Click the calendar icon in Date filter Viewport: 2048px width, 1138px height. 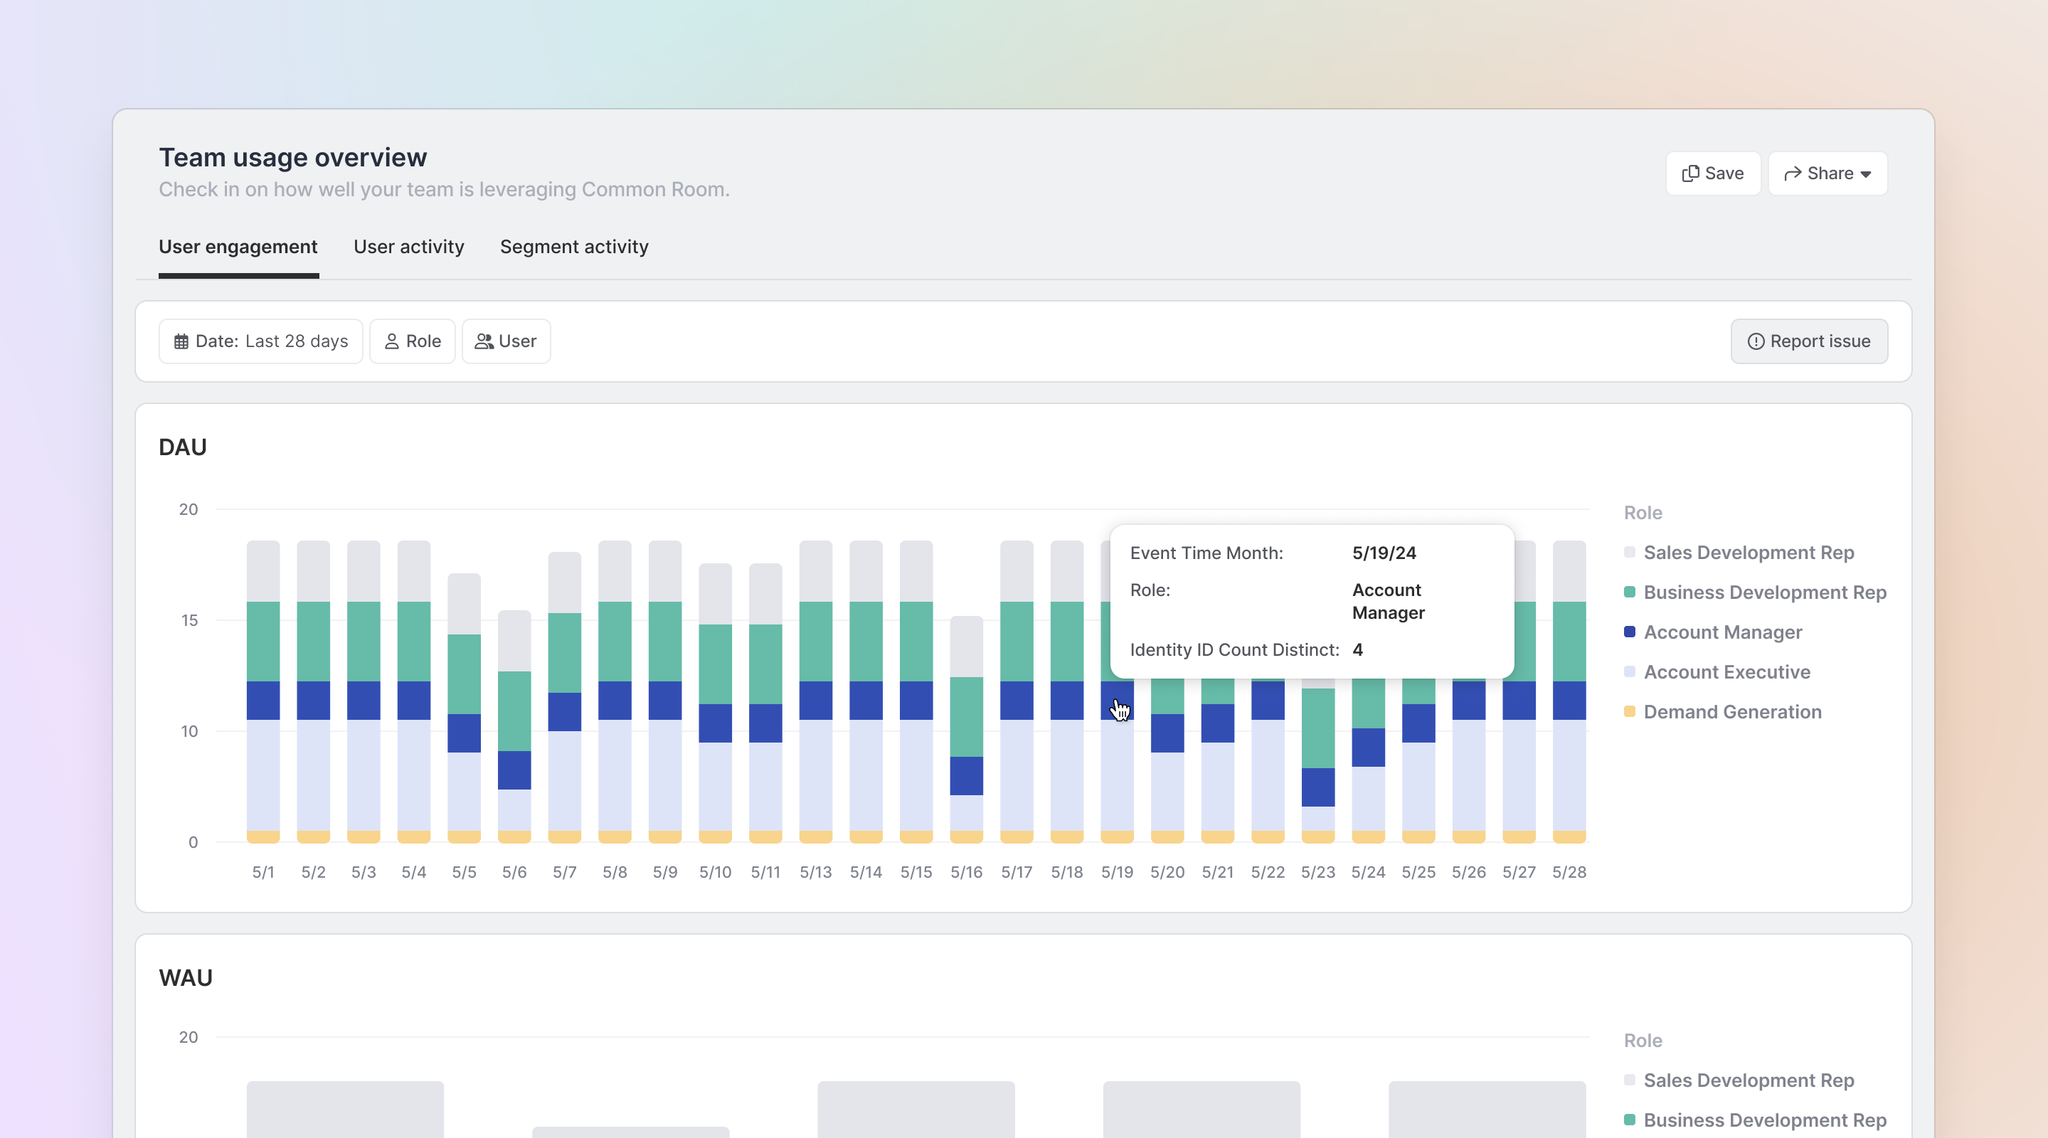(181, 342)
